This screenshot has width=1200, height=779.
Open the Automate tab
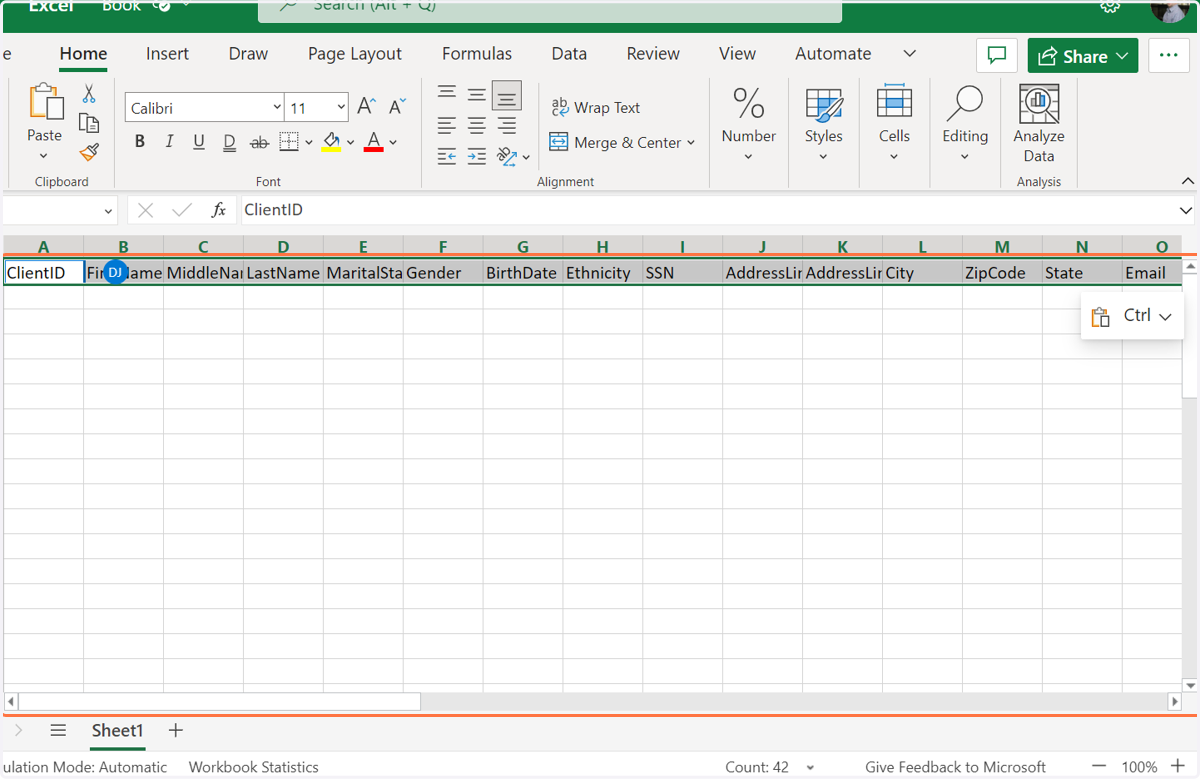pyautogui.click(x=833, y=54)
